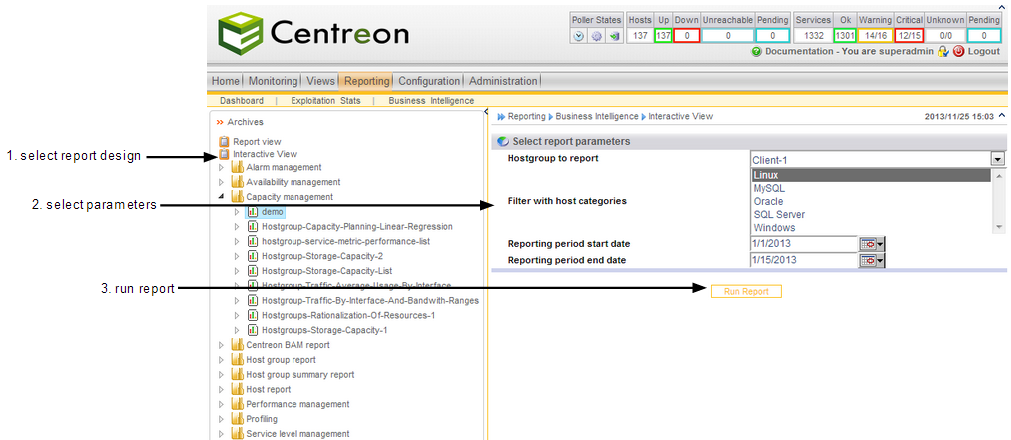Click the Run Report button
1011x440 pixels.
click(x=746, y=292)
